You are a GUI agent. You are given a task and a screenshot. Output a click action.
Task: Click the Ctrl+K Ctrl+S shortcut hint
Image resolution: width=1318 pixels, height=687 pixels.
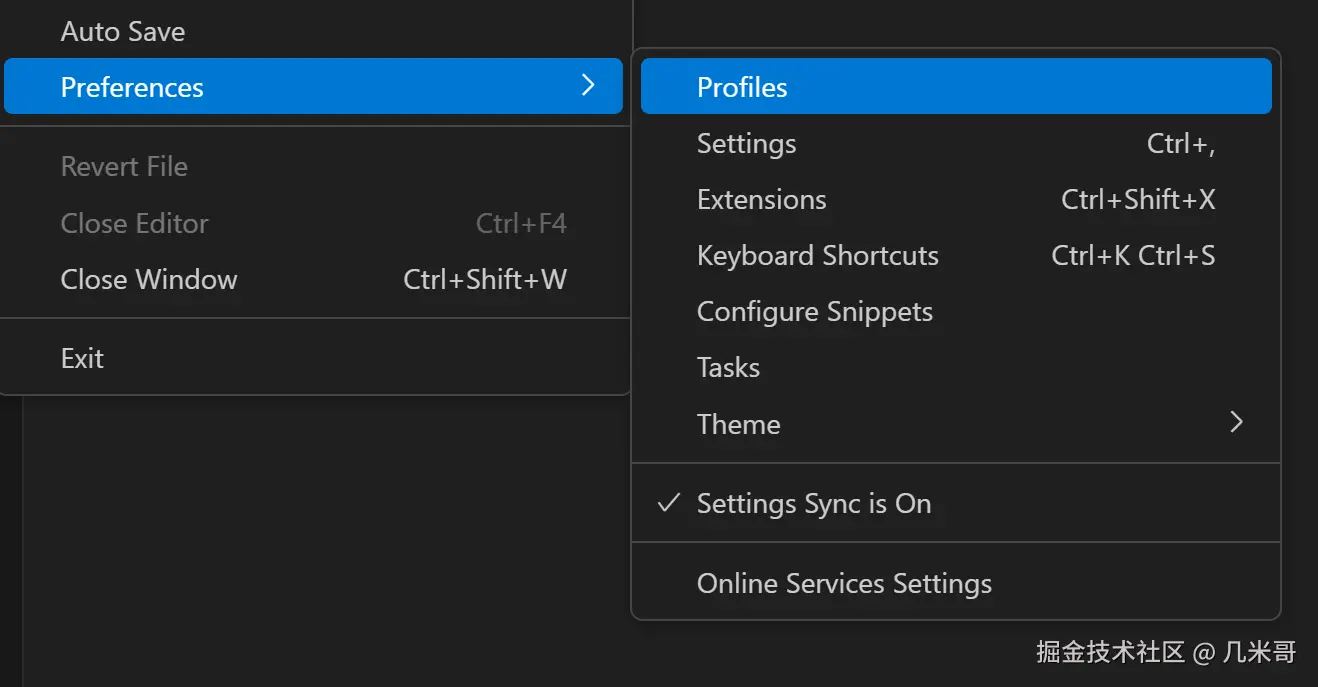point(1133,256)
